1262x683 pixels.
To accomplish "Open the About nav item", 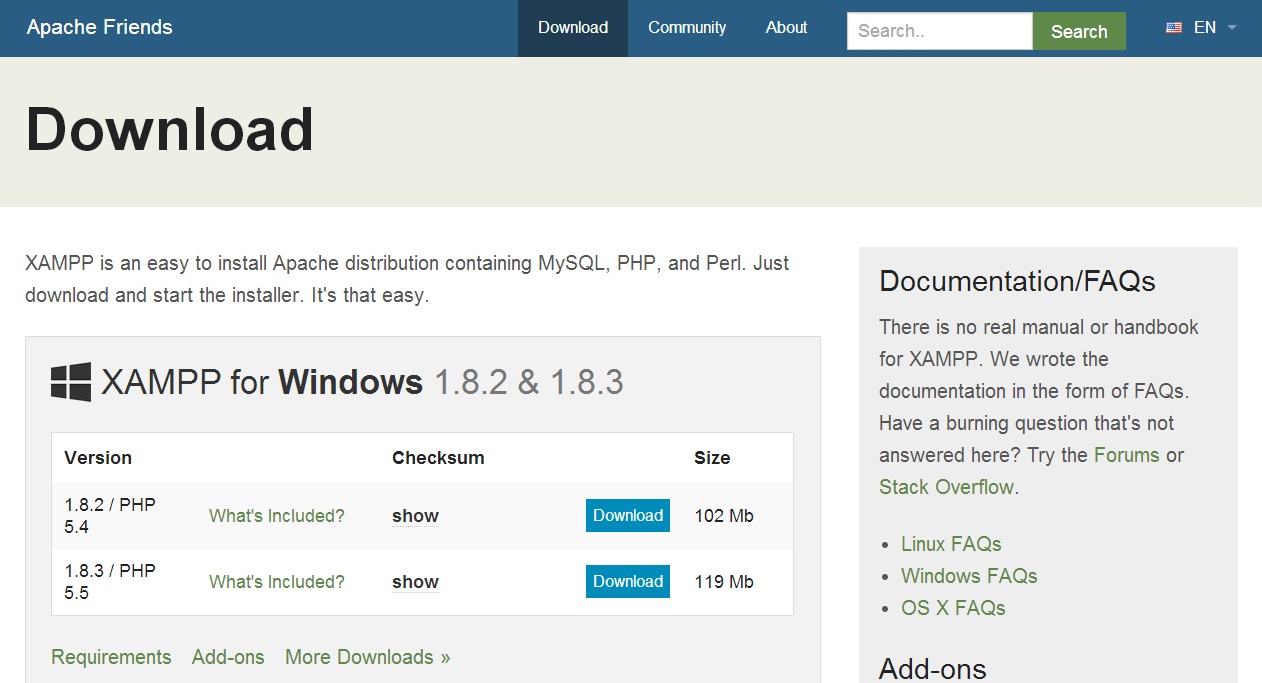I will point(786,28).
